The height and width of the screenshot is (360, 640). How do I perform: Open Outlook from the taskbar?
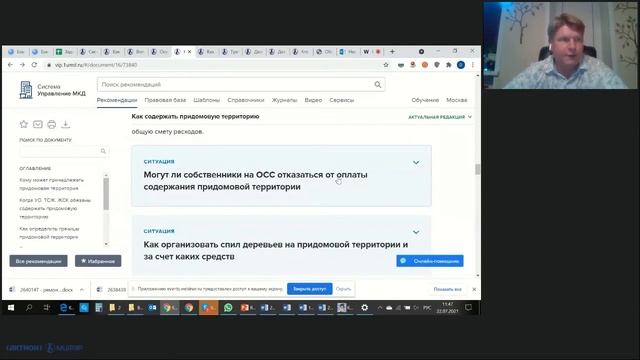[x=153, y=308]
